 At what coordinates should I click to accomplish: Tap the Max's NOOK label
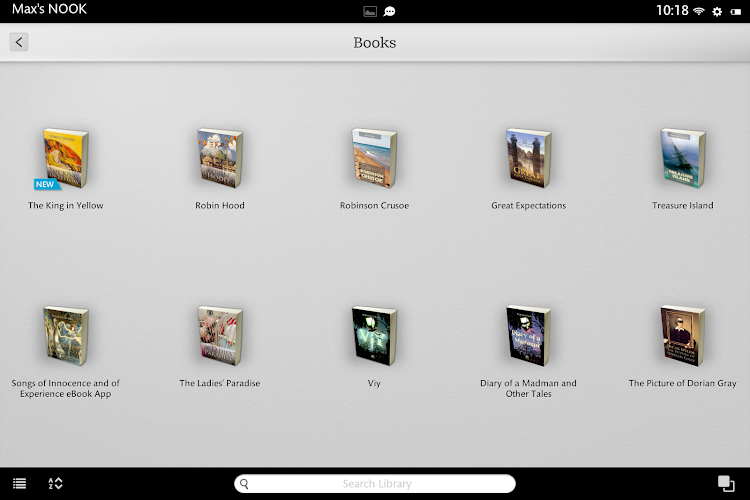[x=49, y=9]
